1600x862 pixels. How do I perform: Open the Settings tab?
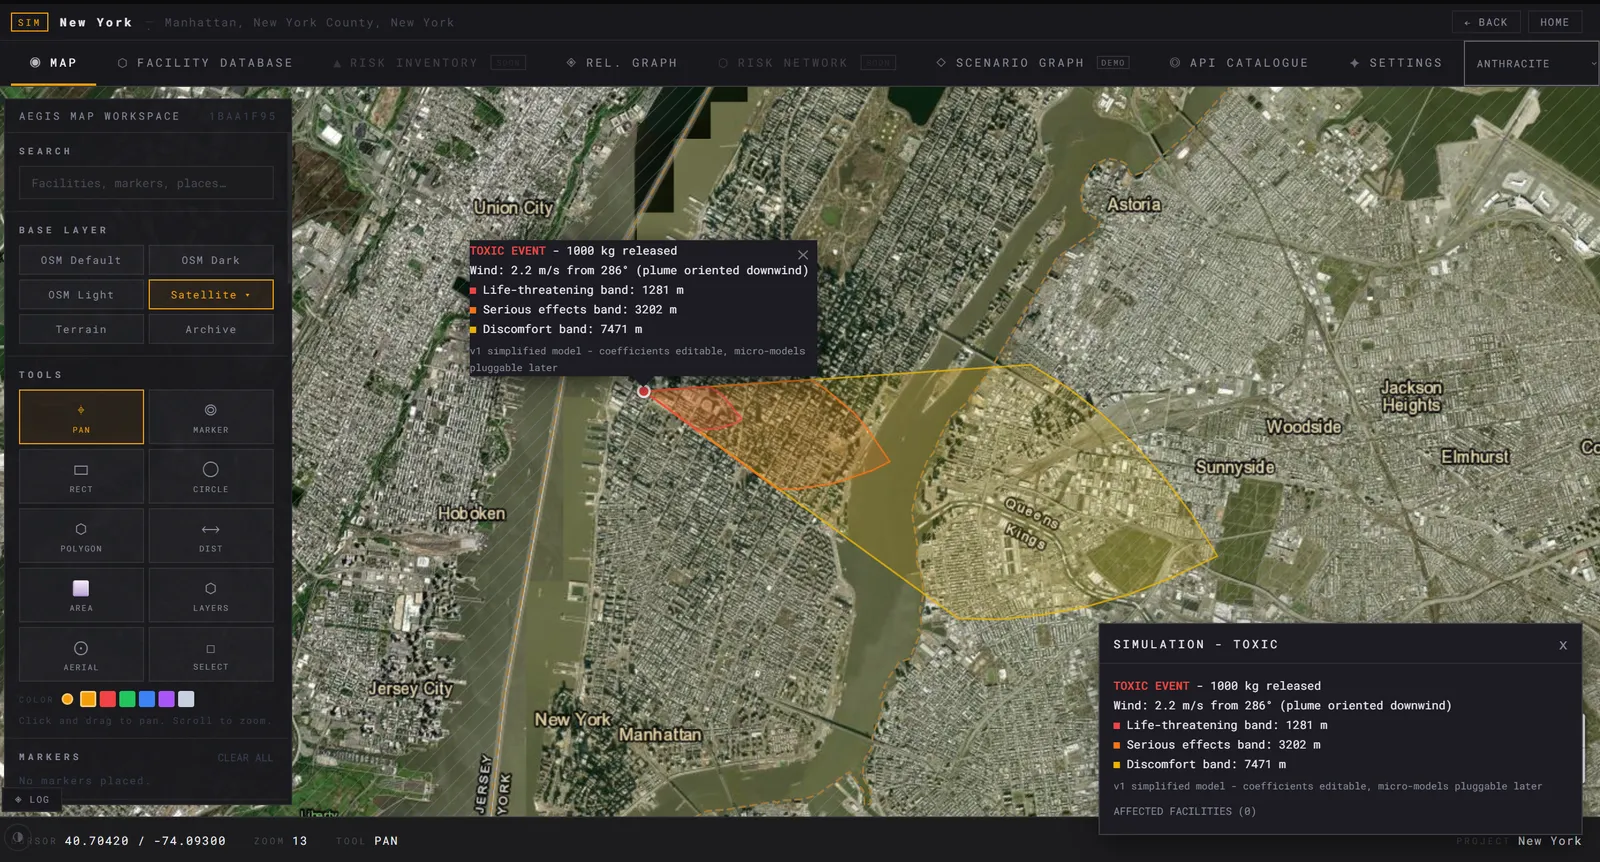[x=1395, y=63]
